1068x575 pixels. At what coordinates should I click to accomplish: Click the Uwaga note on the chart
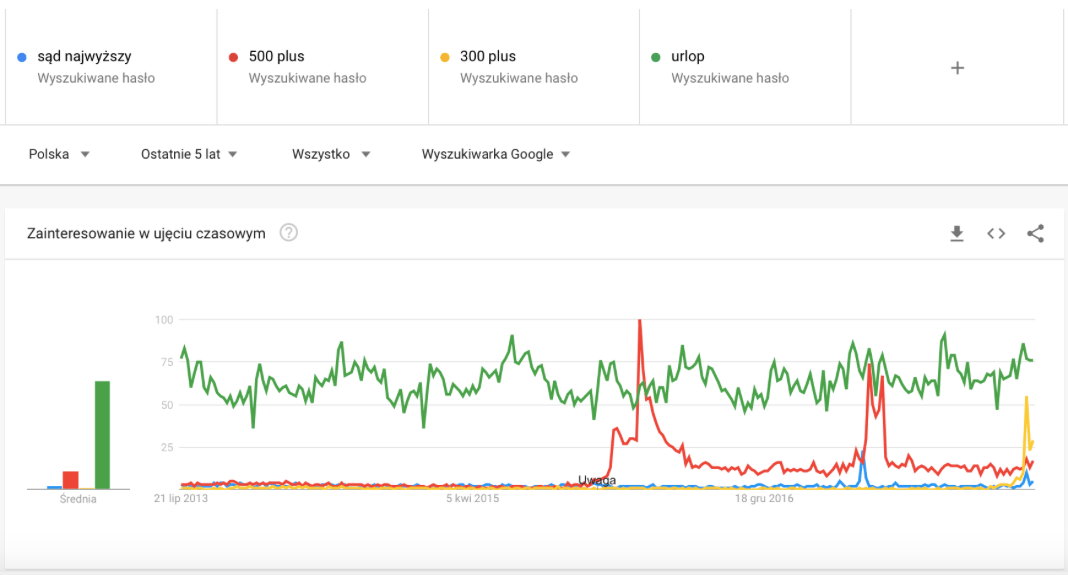pyautogui.click(x=597, y=480)
